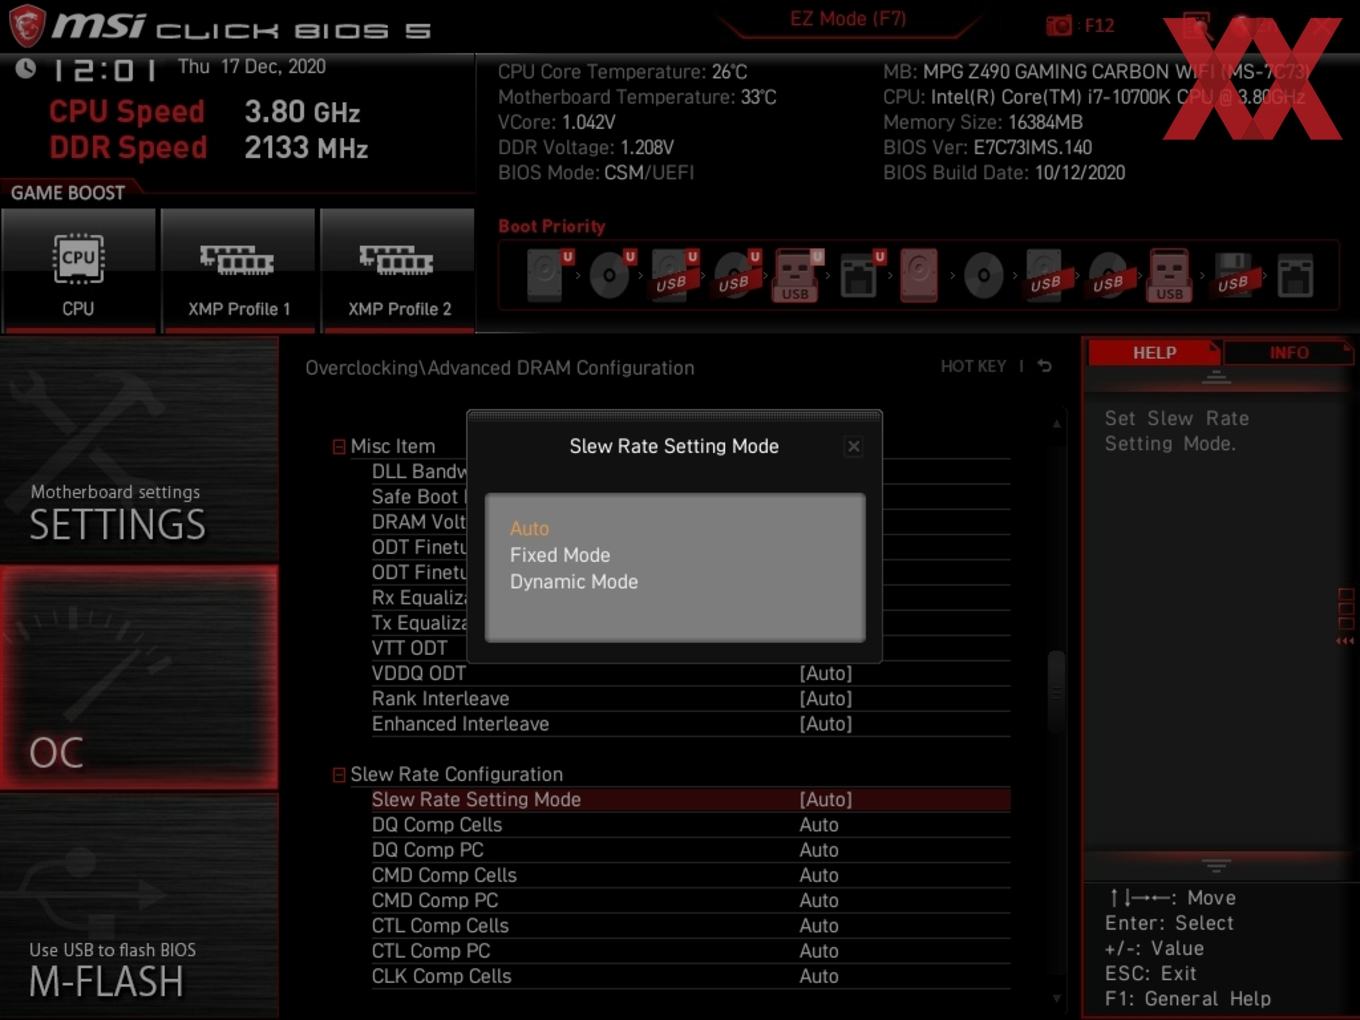1360x1020 pixels.
Task: Select the Rank Interleave row label
Action: 441,699
